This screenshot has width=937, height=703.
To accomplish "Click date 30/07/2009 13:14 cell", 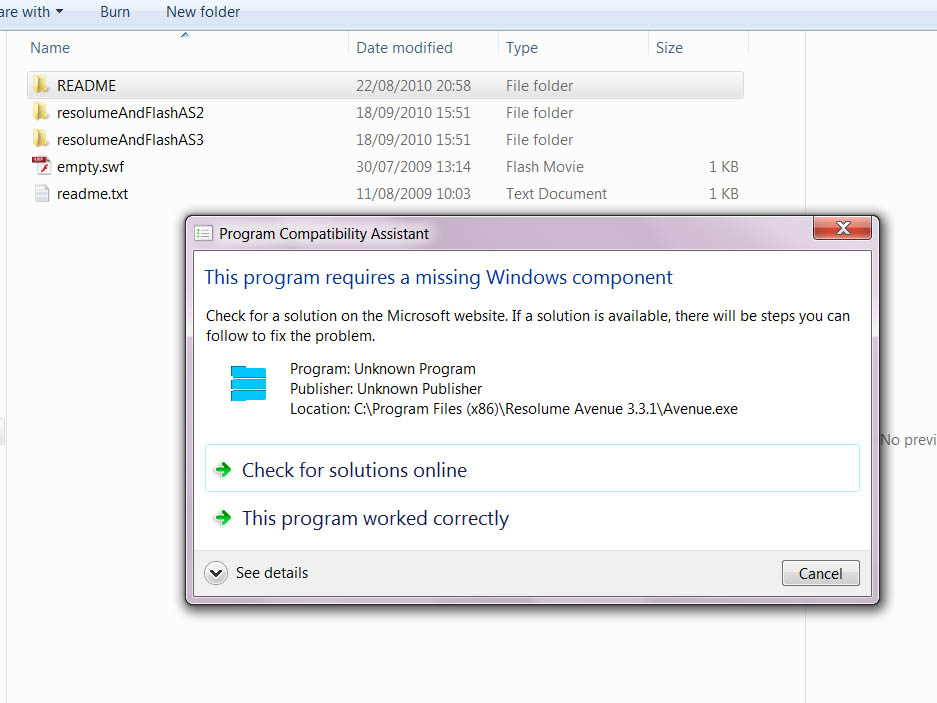I will click(414, 167).
